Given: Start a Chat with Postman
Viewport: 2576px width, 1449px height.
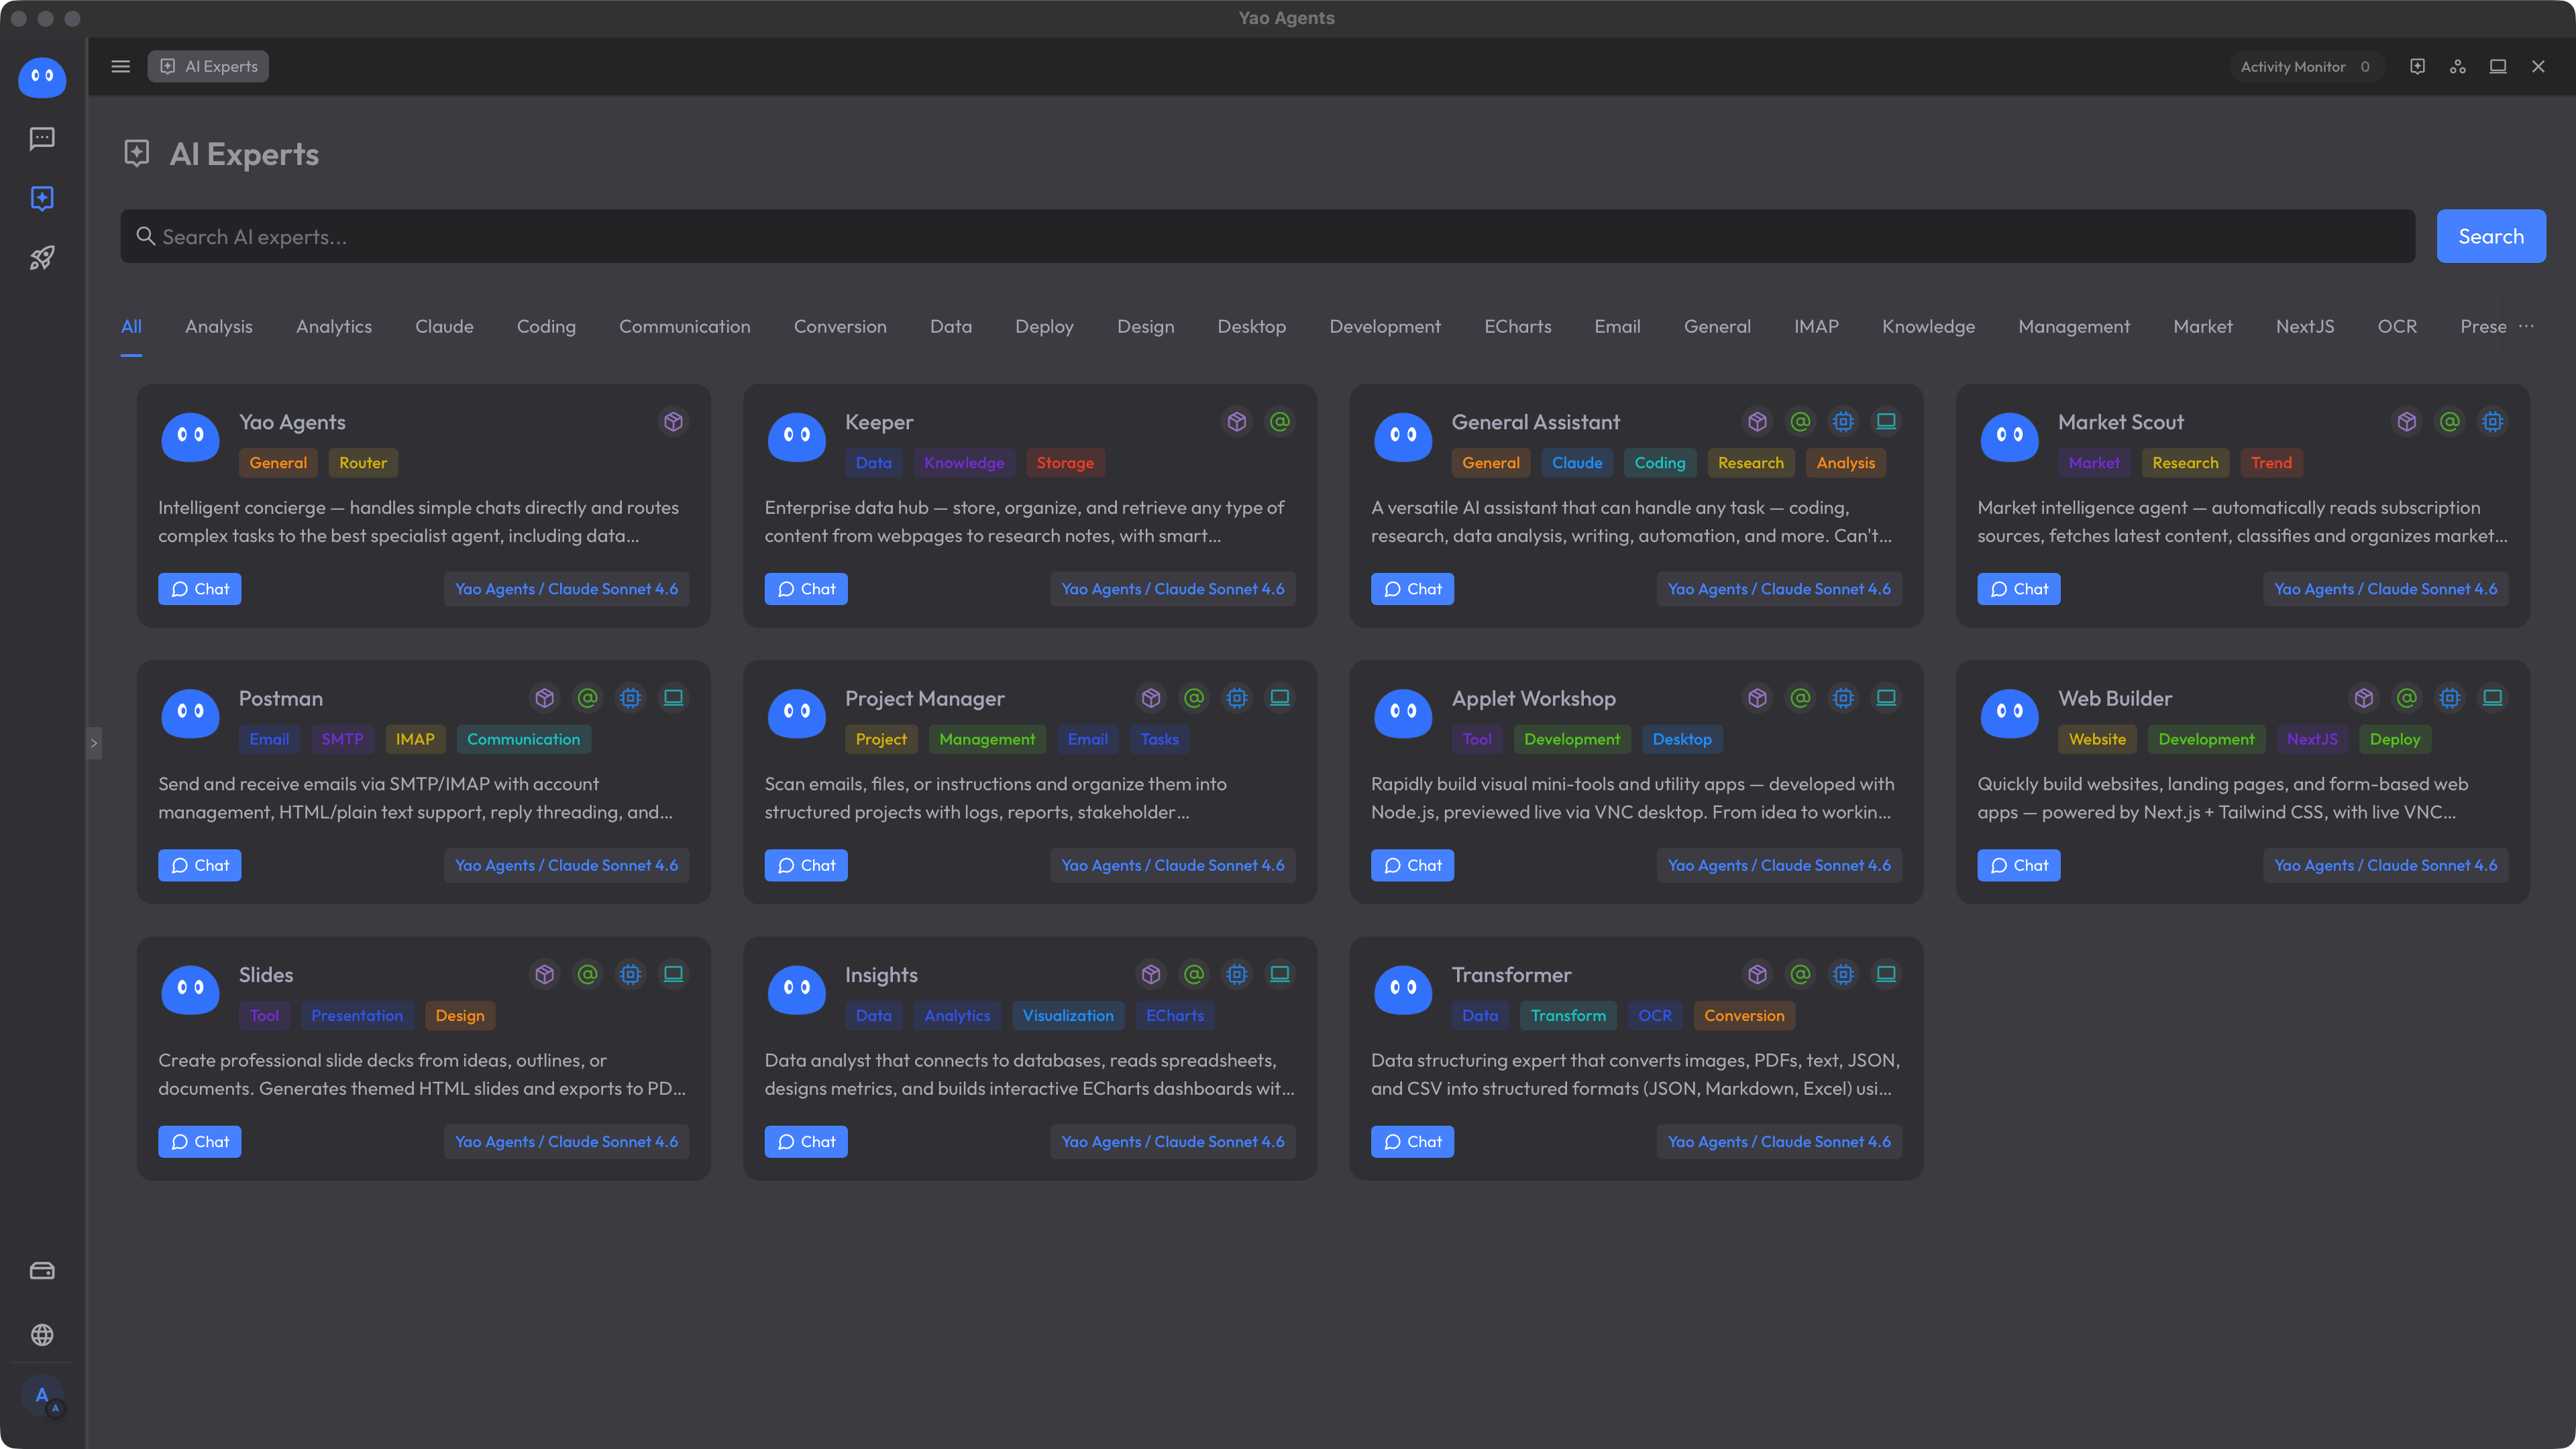Looking at the screenshot, I should 199,865.
